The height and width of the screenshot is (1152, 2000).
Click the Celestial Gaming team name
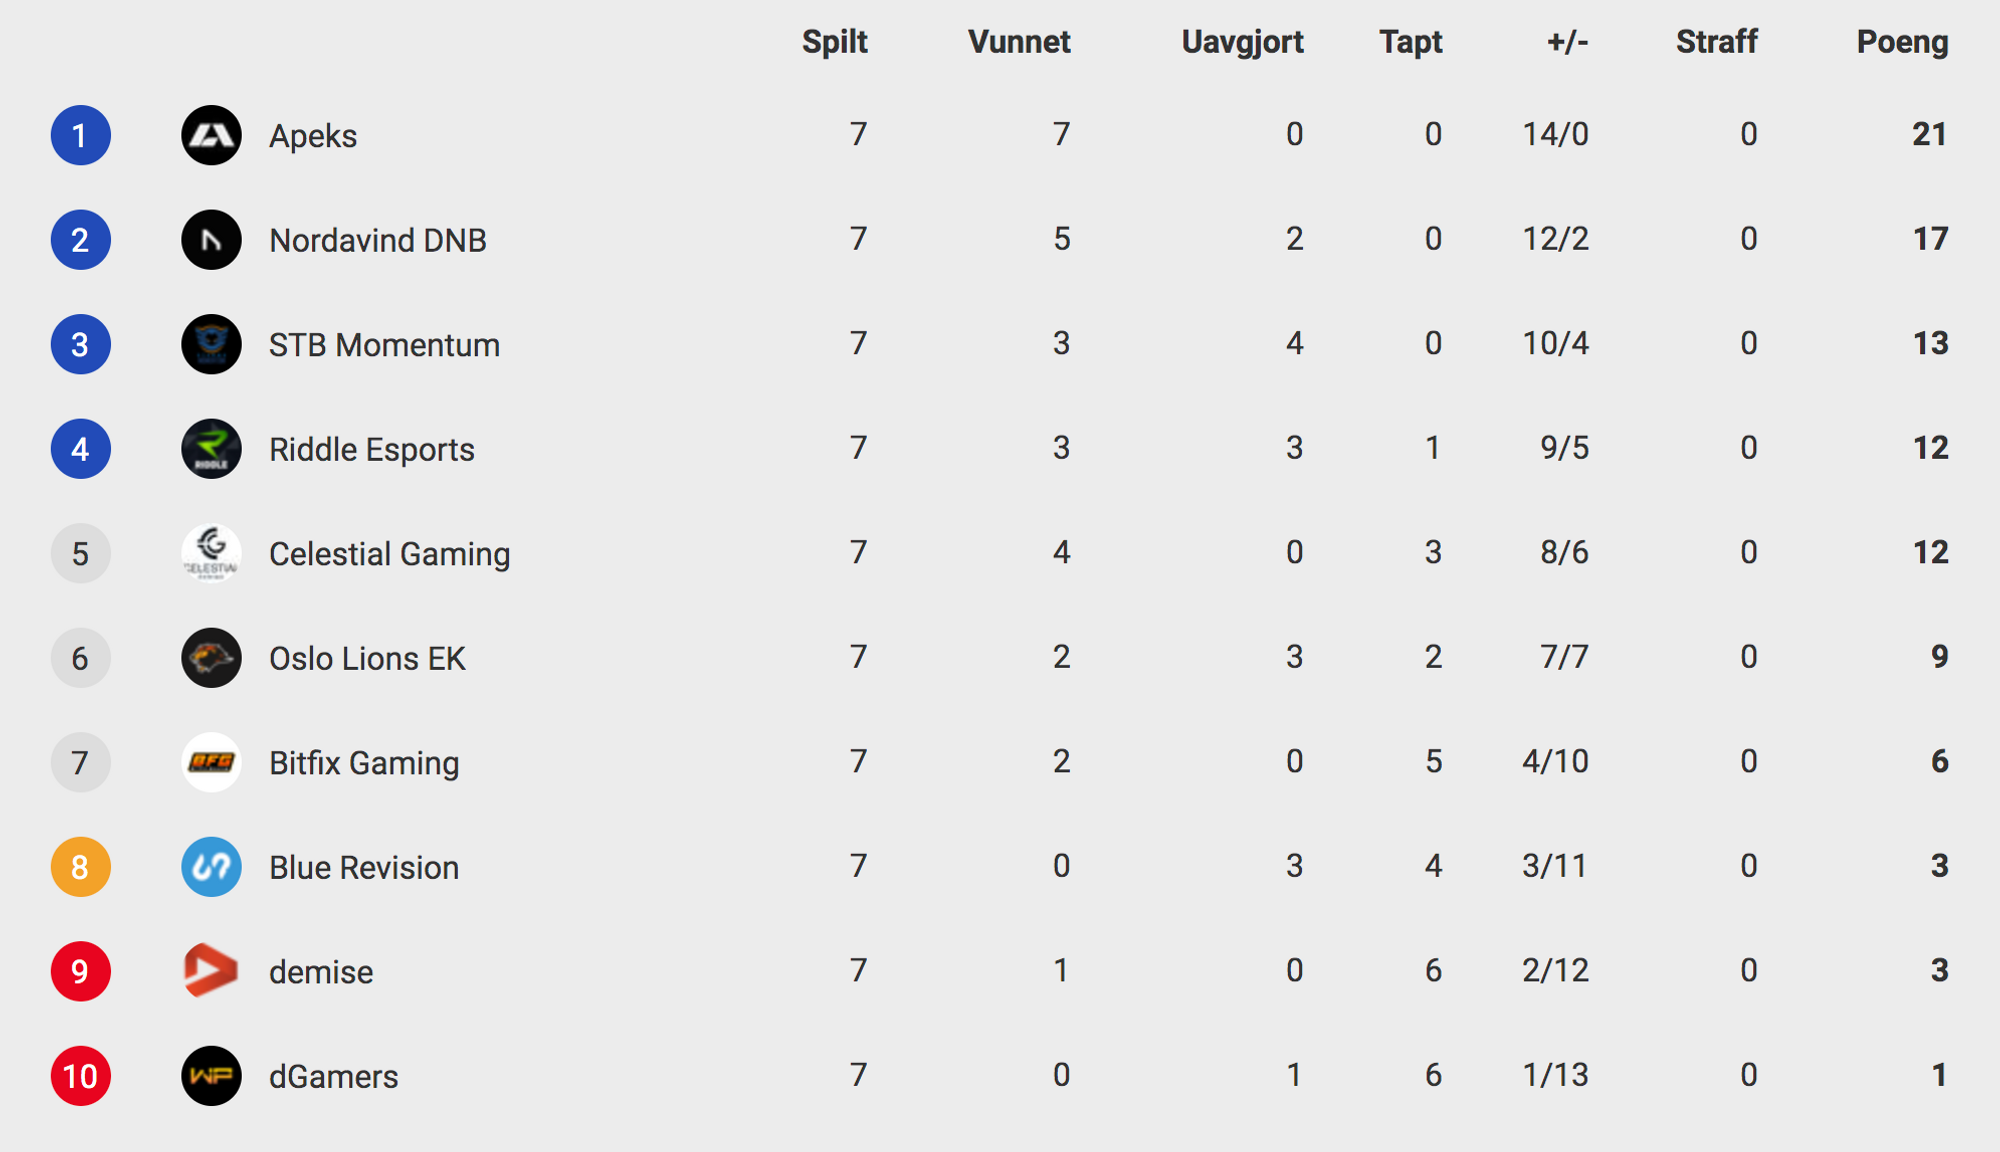390,554
